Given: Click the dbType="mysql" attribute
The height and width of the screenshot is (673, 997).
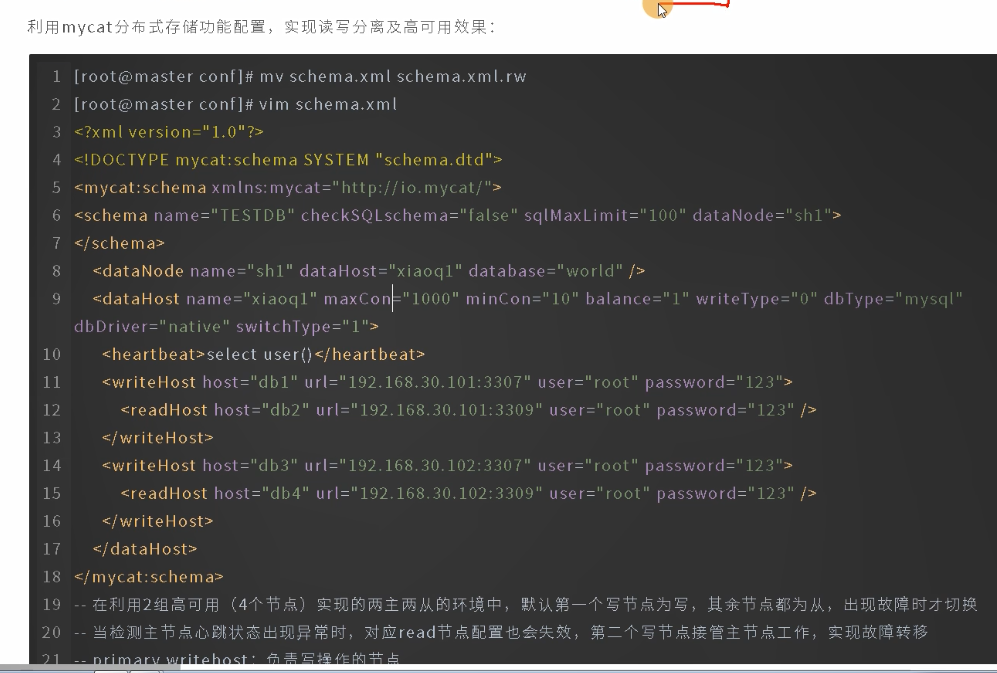Looking at the screenshot, I should pyautogui.click(x=893, y=299).
